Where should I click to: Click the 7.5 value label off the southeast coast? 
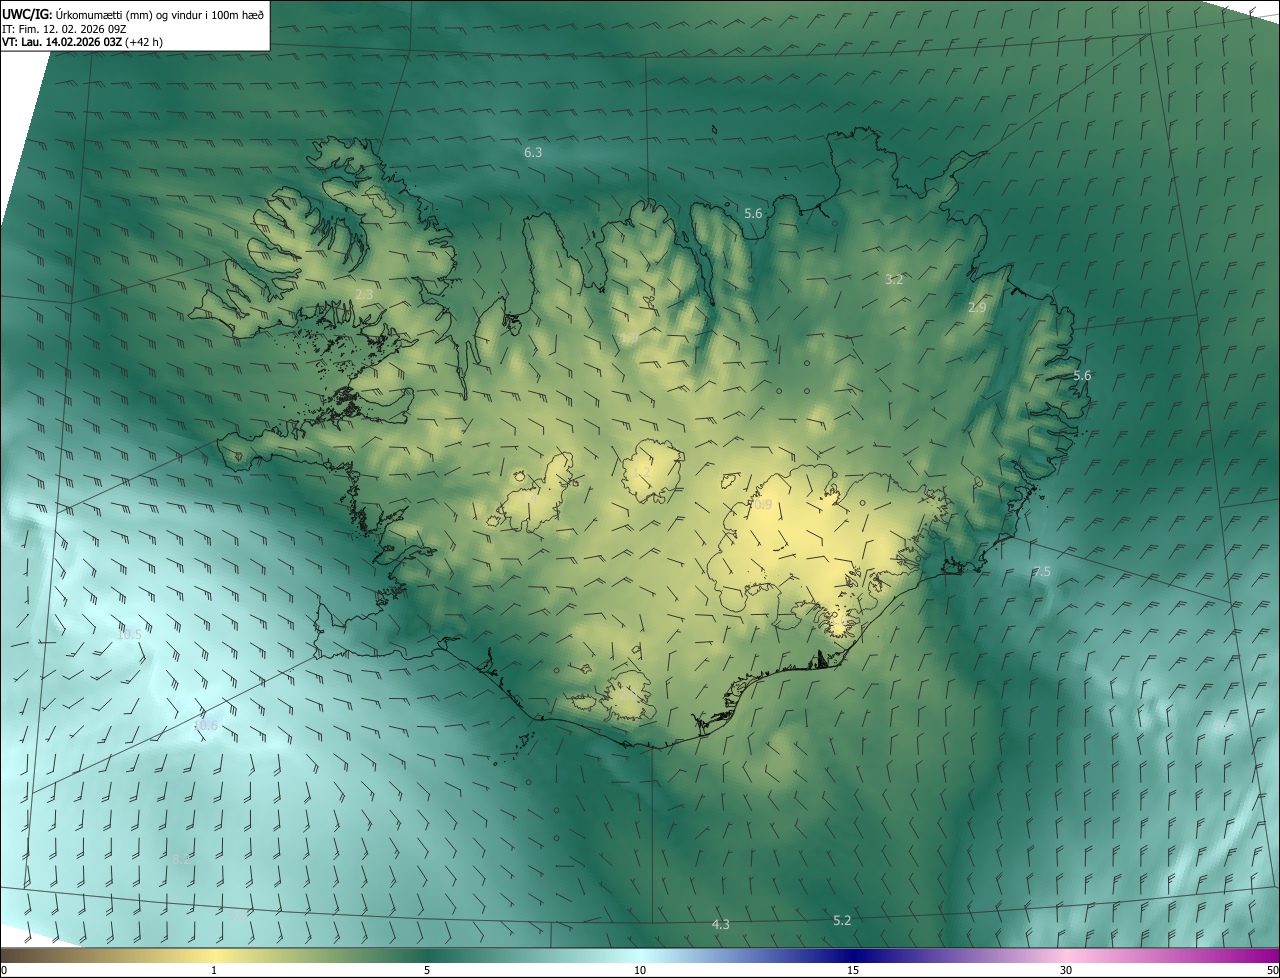pyautogui.click(x=1042, y=572)
